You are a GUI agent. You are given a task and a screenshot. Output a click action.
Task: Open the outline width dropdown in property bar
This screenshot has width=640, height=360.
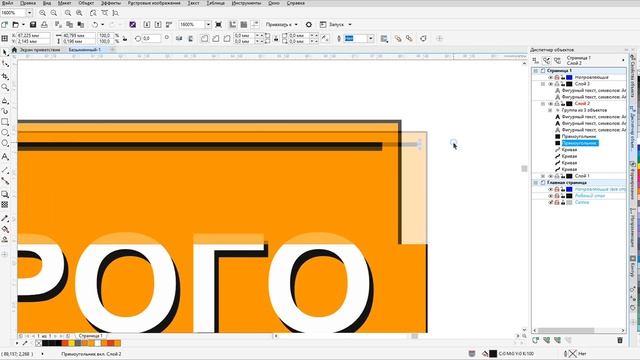(x=370, y=38)
